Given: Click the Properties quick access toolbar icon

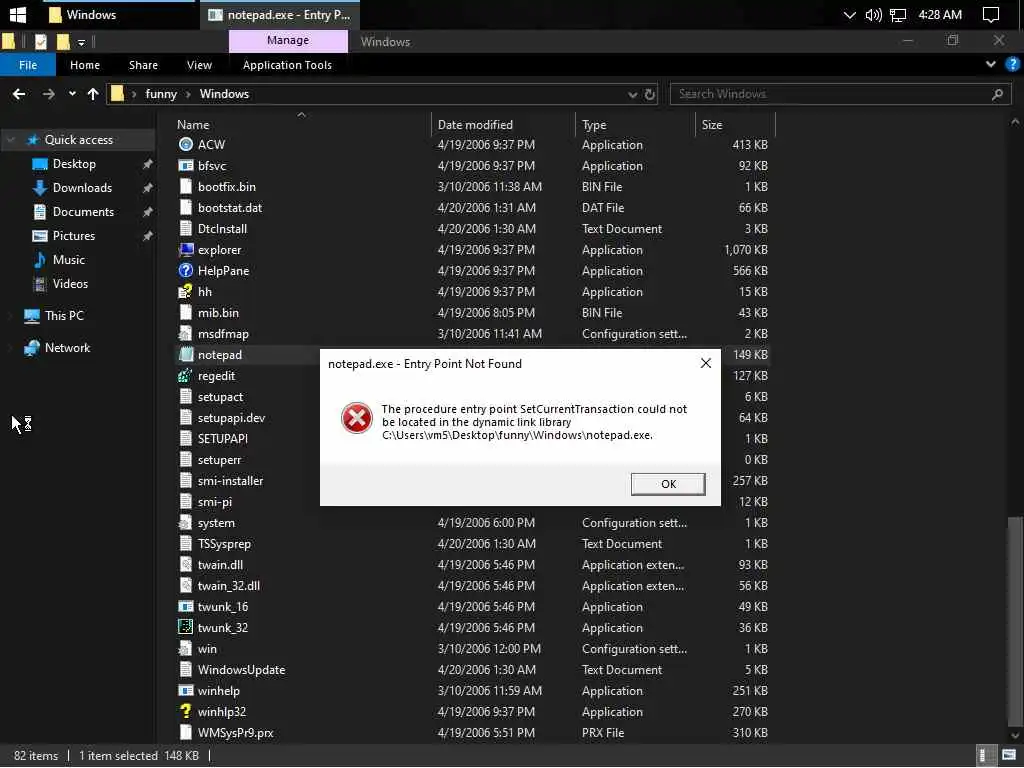Looking at the screenshot, I should [x=40, y=42].
